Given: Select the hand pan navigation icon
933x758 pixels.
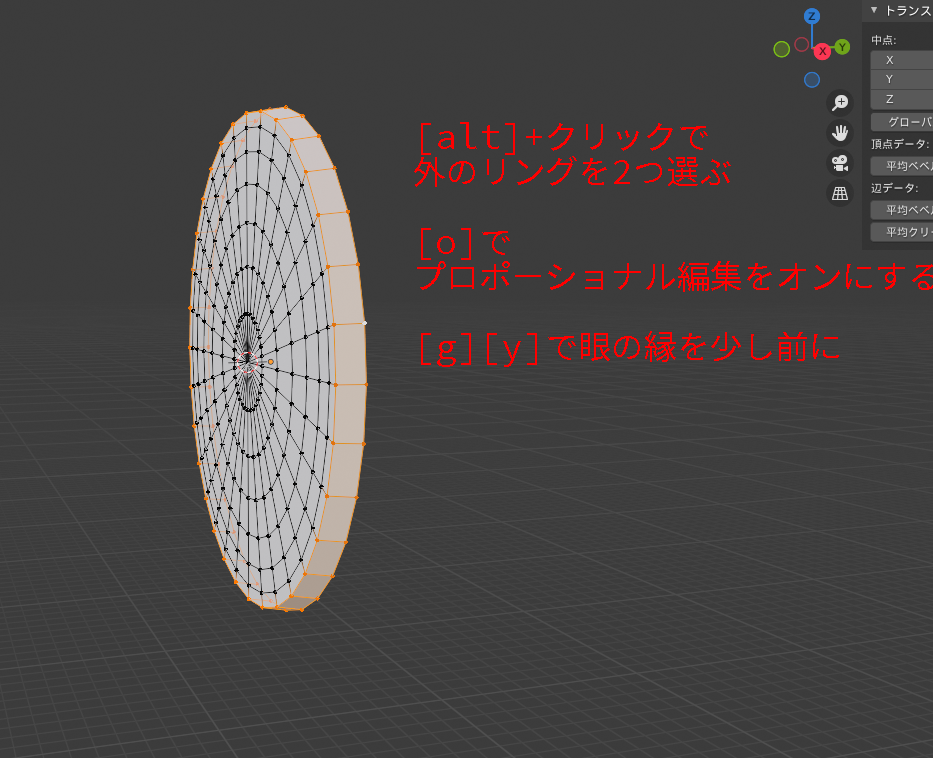Looking at the screenshot, I should [x=839, y=133].
